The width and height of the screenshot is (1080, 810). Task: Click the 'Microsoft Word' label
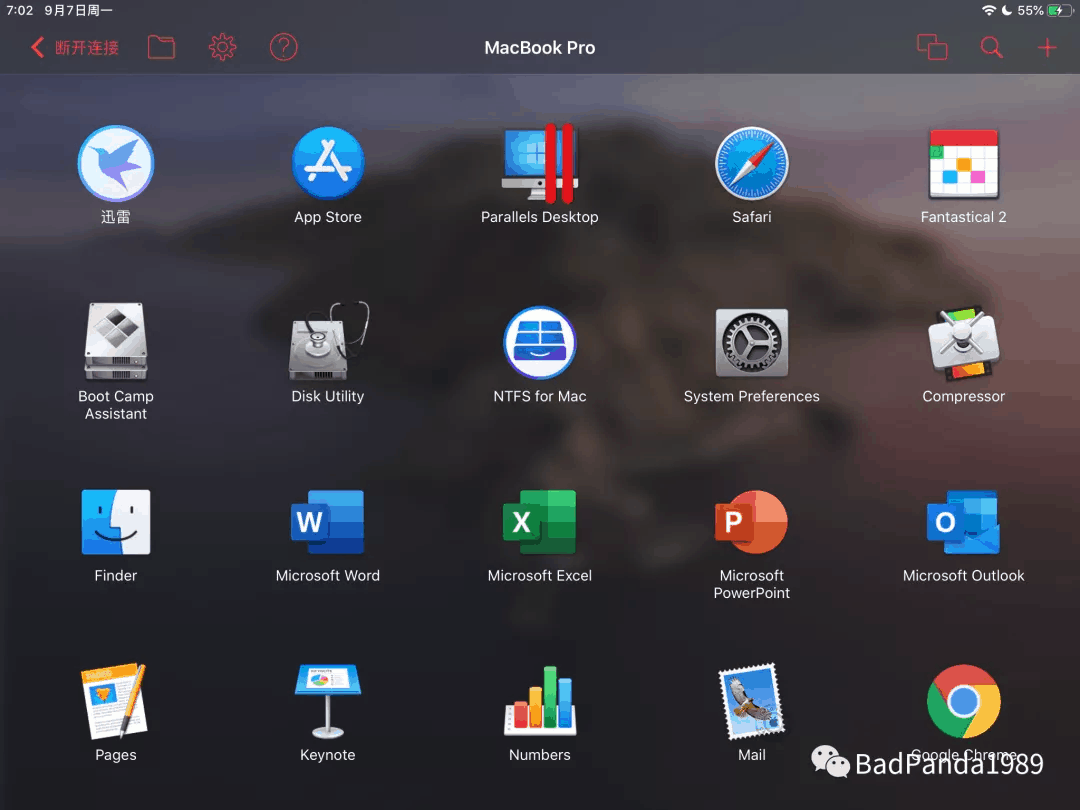click(328, 576)
